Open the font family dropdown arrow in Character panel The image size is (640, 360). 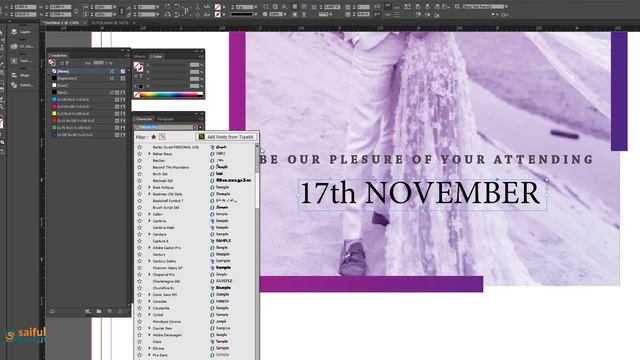pyautogui.click(x=200, y=127)
